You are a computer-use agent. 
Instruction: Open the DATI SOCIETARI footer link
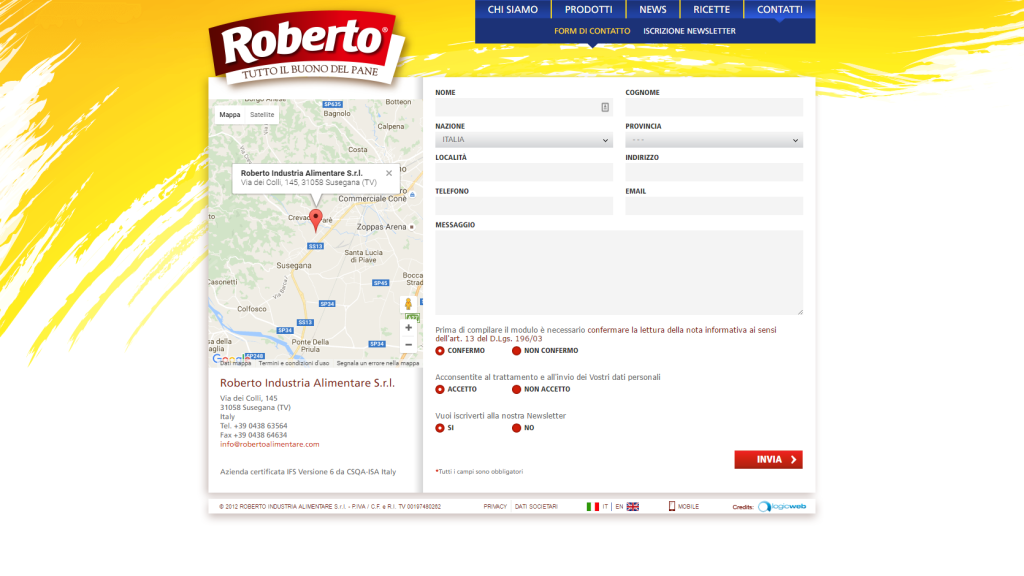coord(536,507)
